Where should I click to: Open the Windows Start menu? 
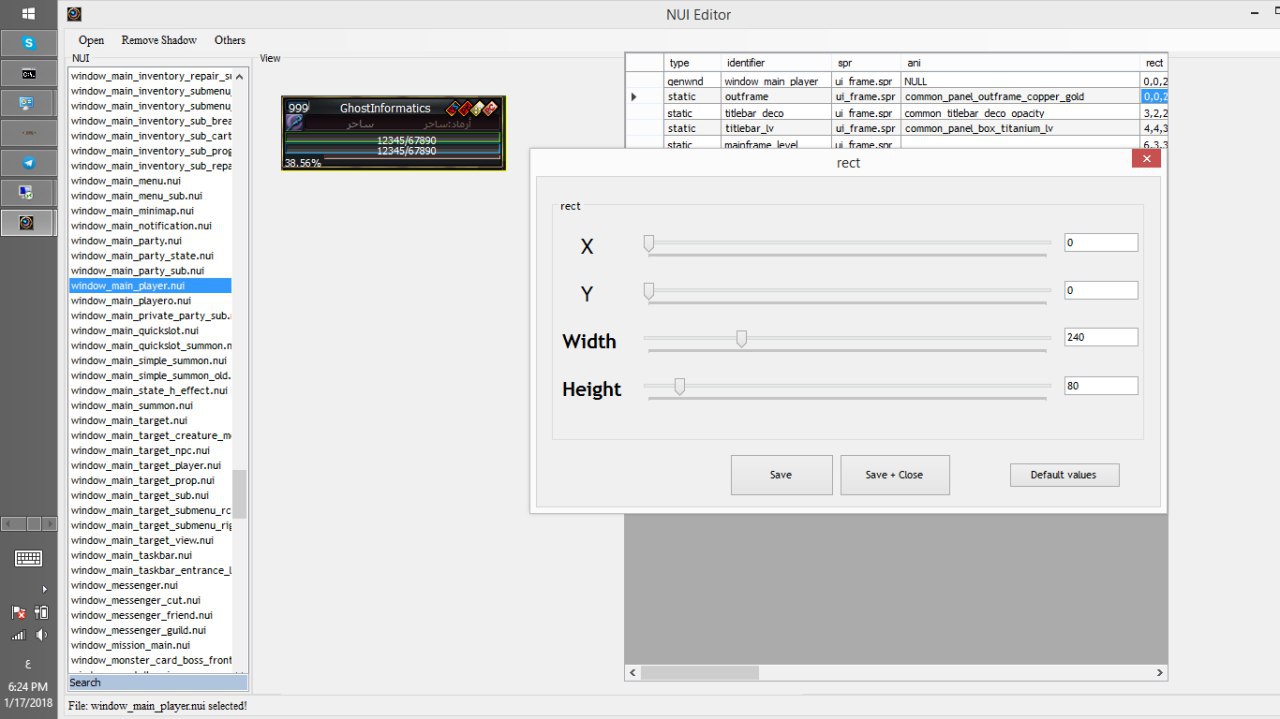coord(29,13)
